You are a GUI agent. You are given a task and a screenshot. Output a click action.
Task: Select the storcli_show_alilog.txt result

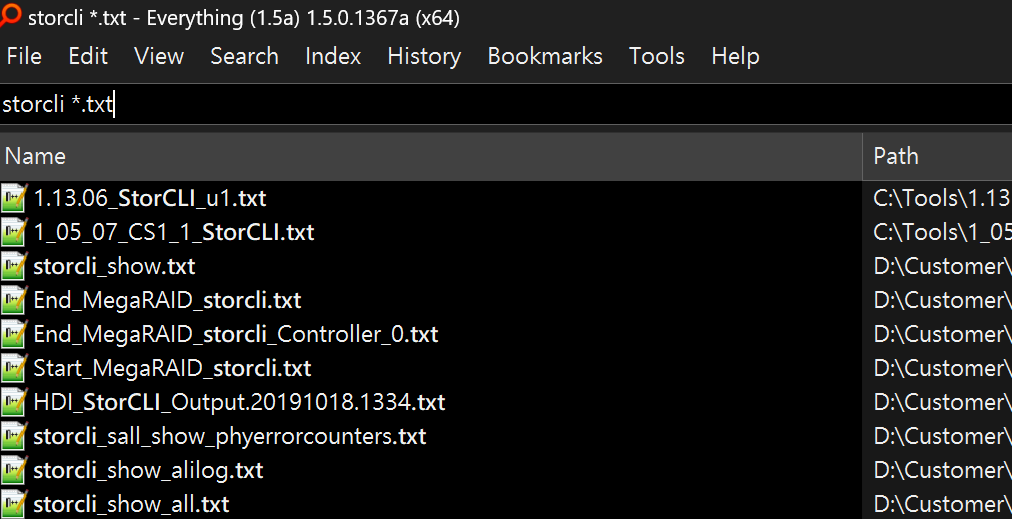coord(148,470)
